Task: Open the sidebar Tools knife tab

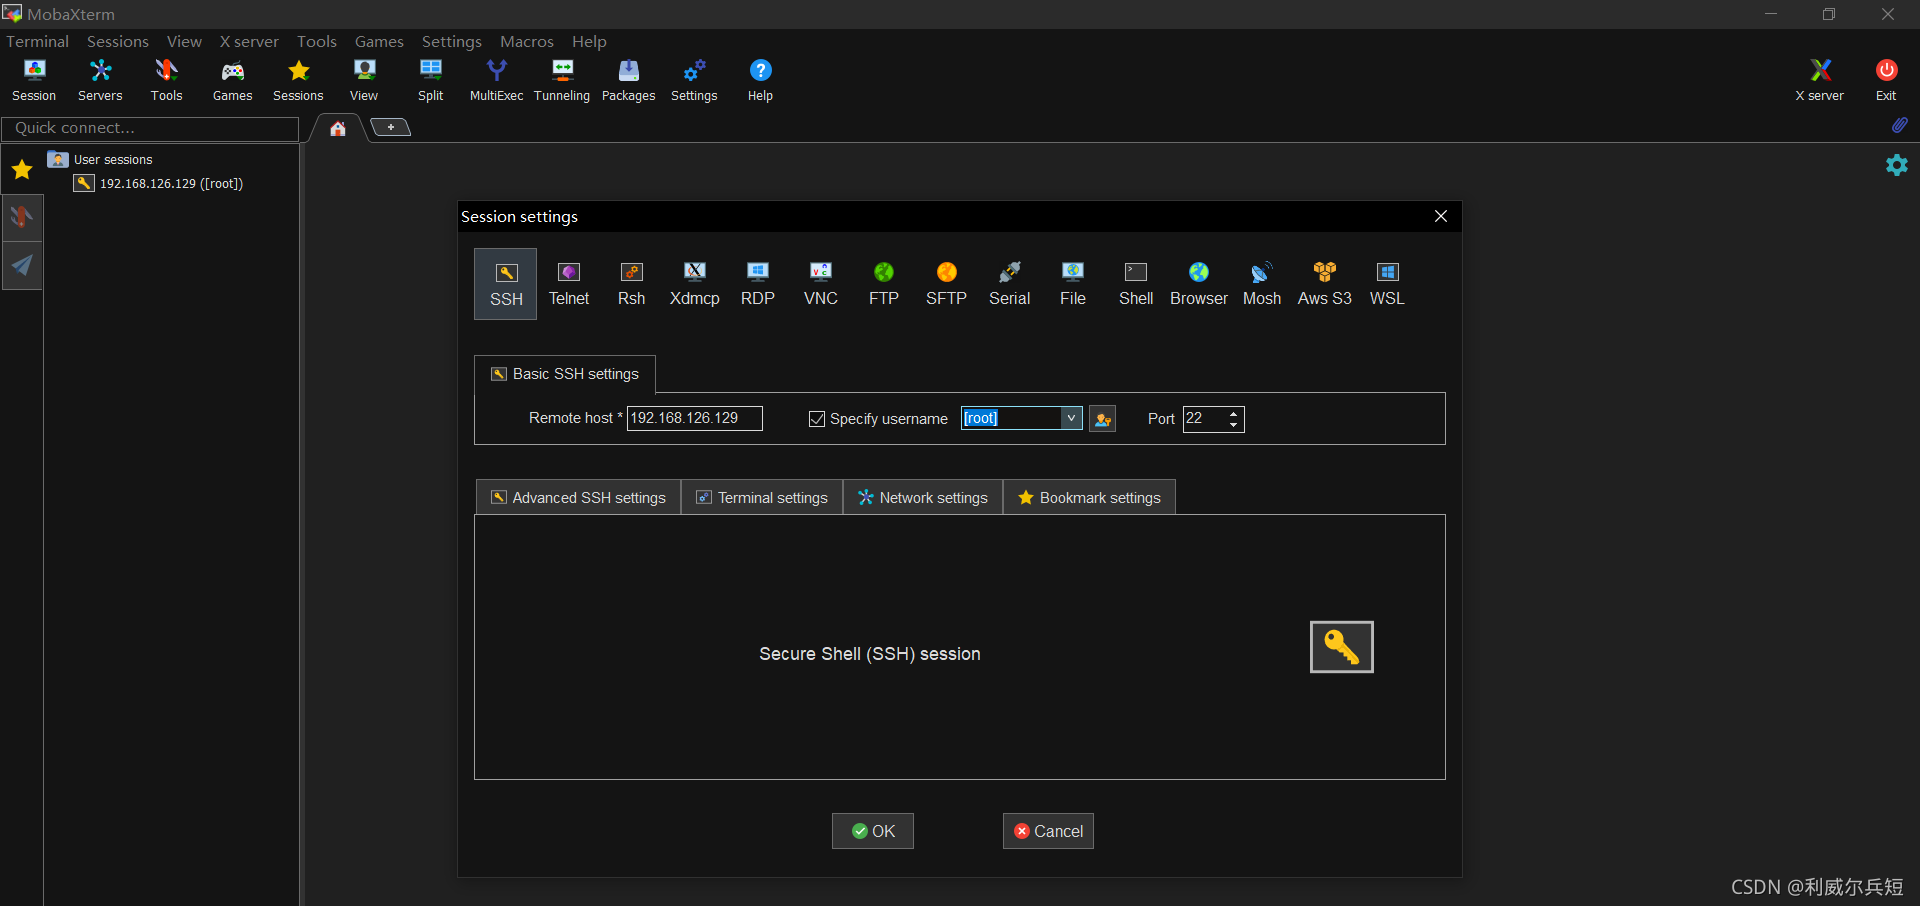Action: [x=22, y=217]
